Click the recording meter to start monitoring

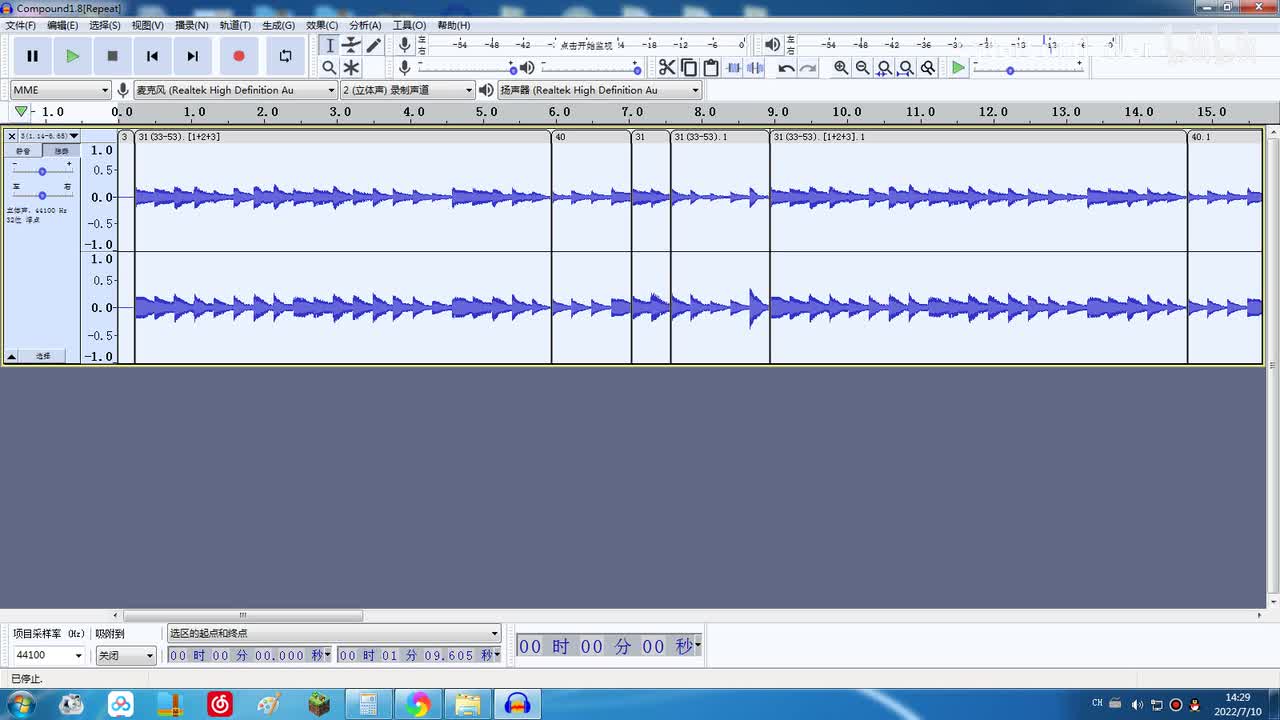pyautogui.click(x=586, y=45)
